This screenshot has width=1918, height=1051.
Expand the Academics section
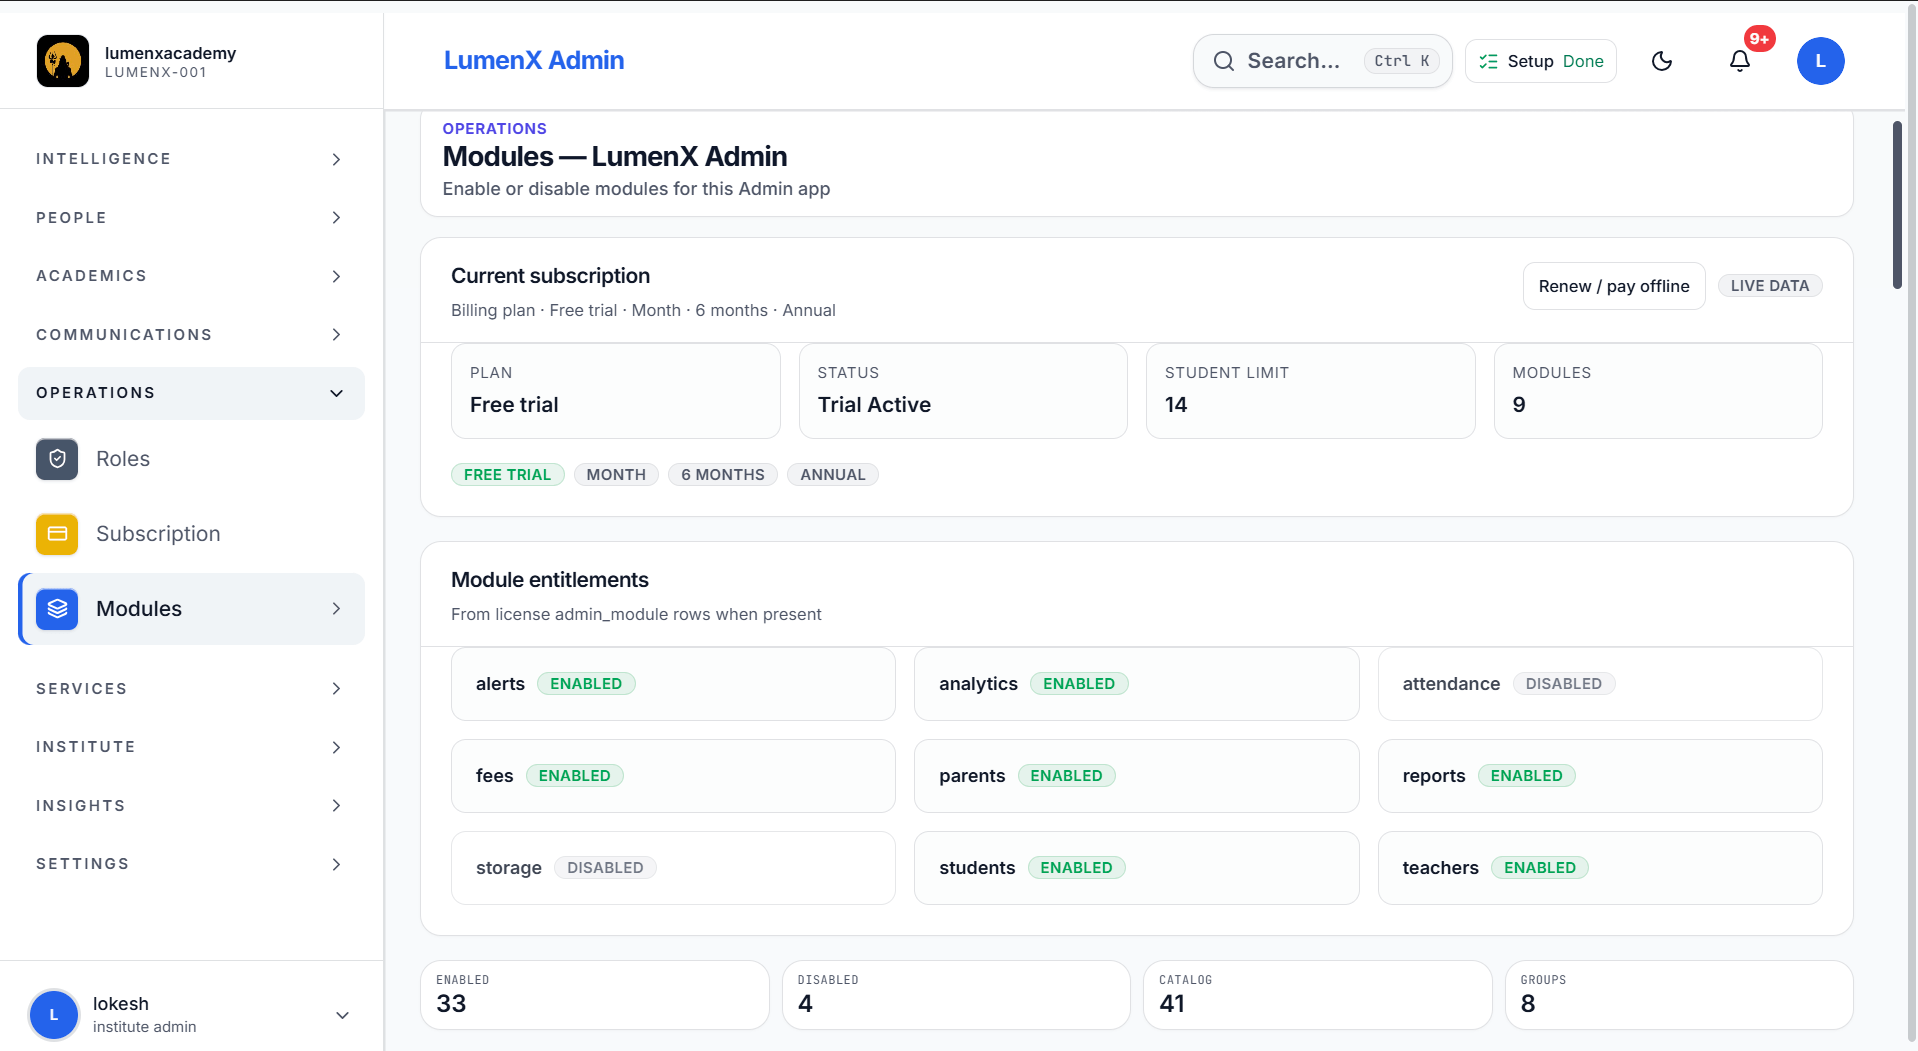coord(191,276)
